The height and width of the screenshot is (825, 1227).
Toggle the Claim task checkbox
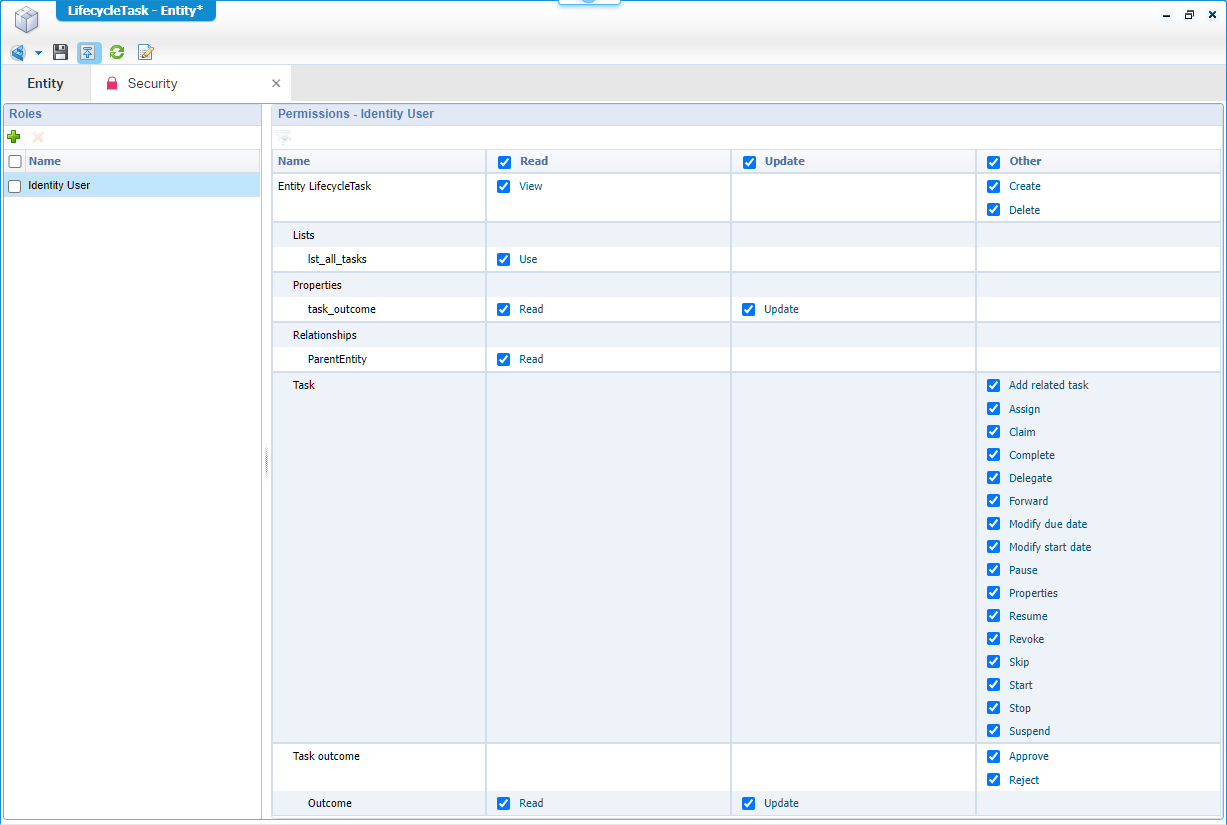coord(993,432)
